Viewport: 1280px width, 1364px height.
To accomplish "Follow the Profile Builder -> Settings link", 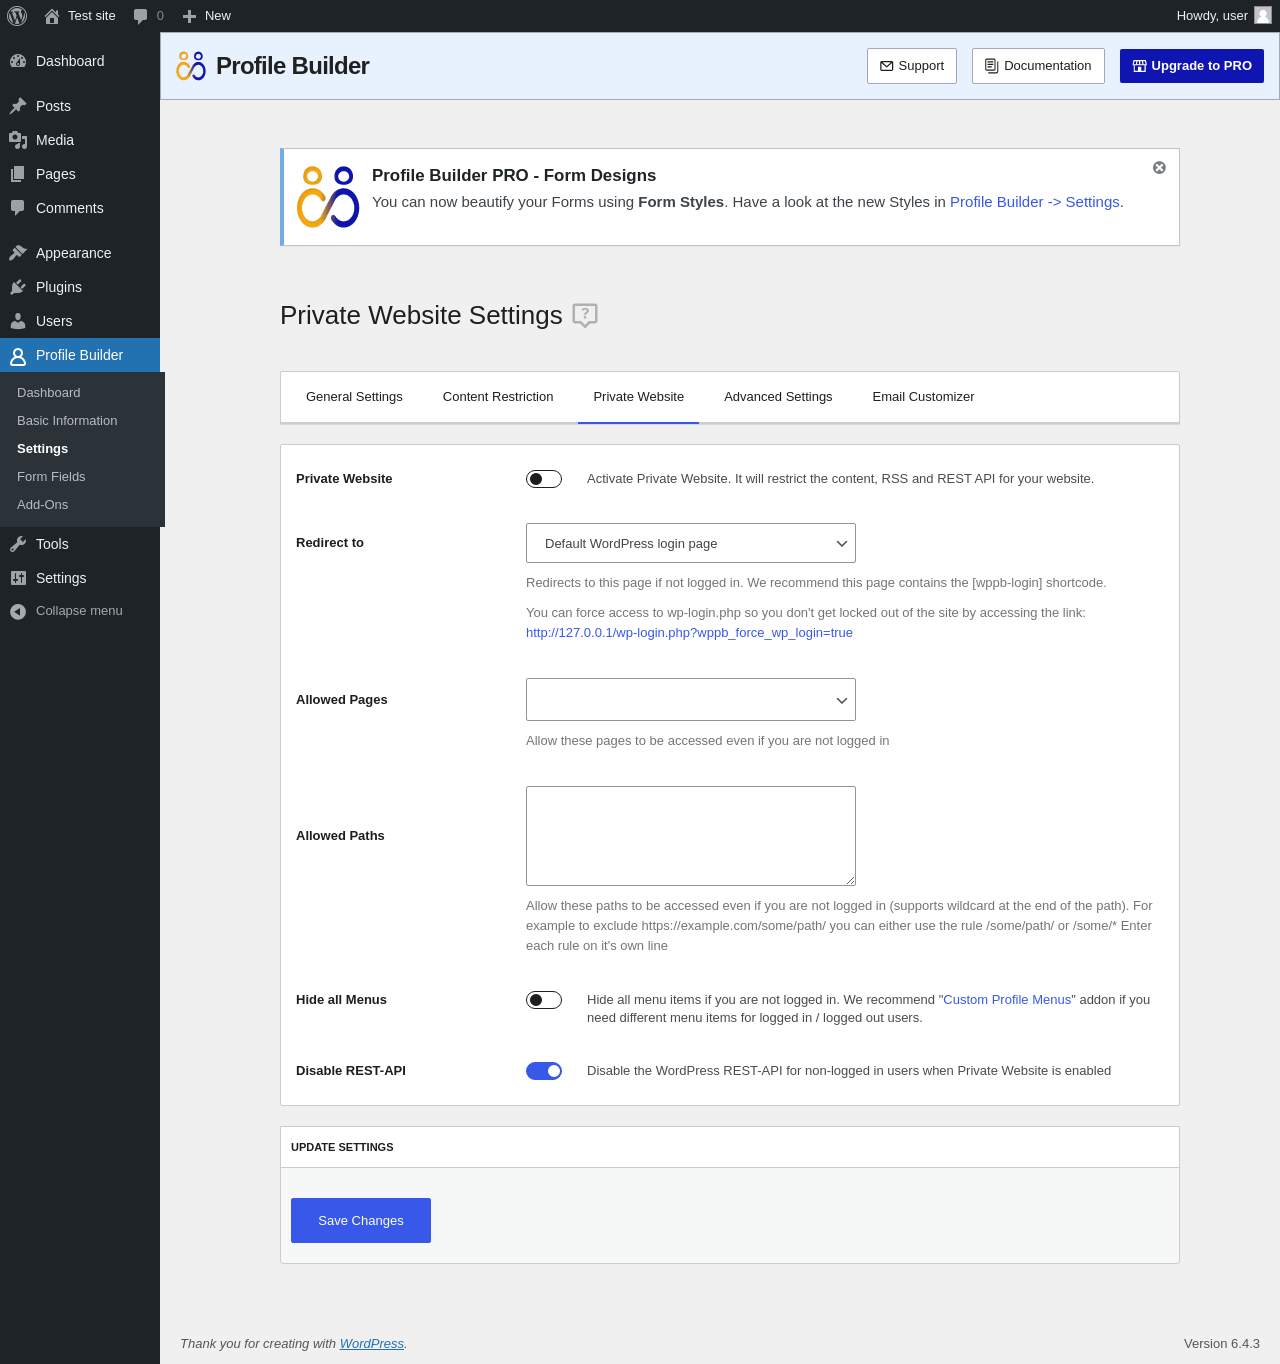I will click(1035, 202).
